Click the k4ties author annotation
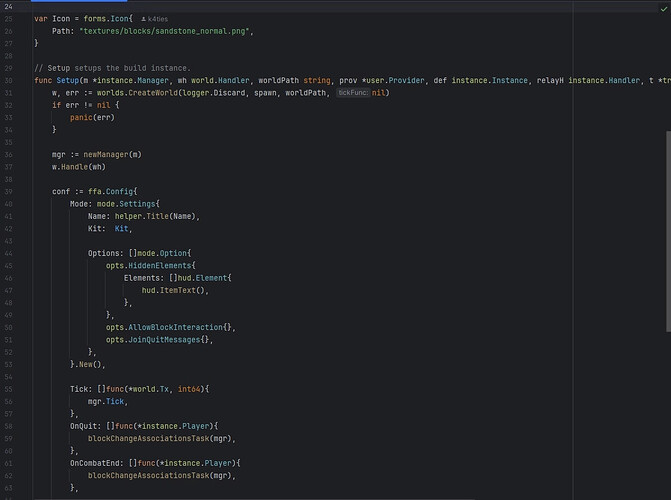This screenshot has height=500, width=671. point(154,19)
